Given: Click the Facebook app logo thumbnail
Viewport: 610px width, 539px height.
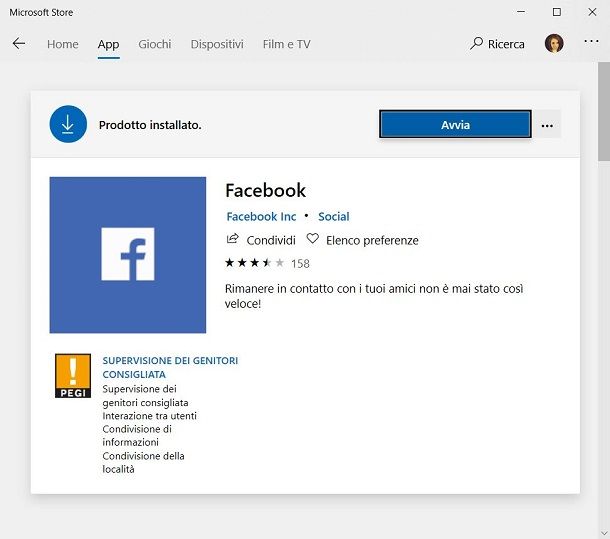Looking at the screenshot, I should click(x=128, y=255).
